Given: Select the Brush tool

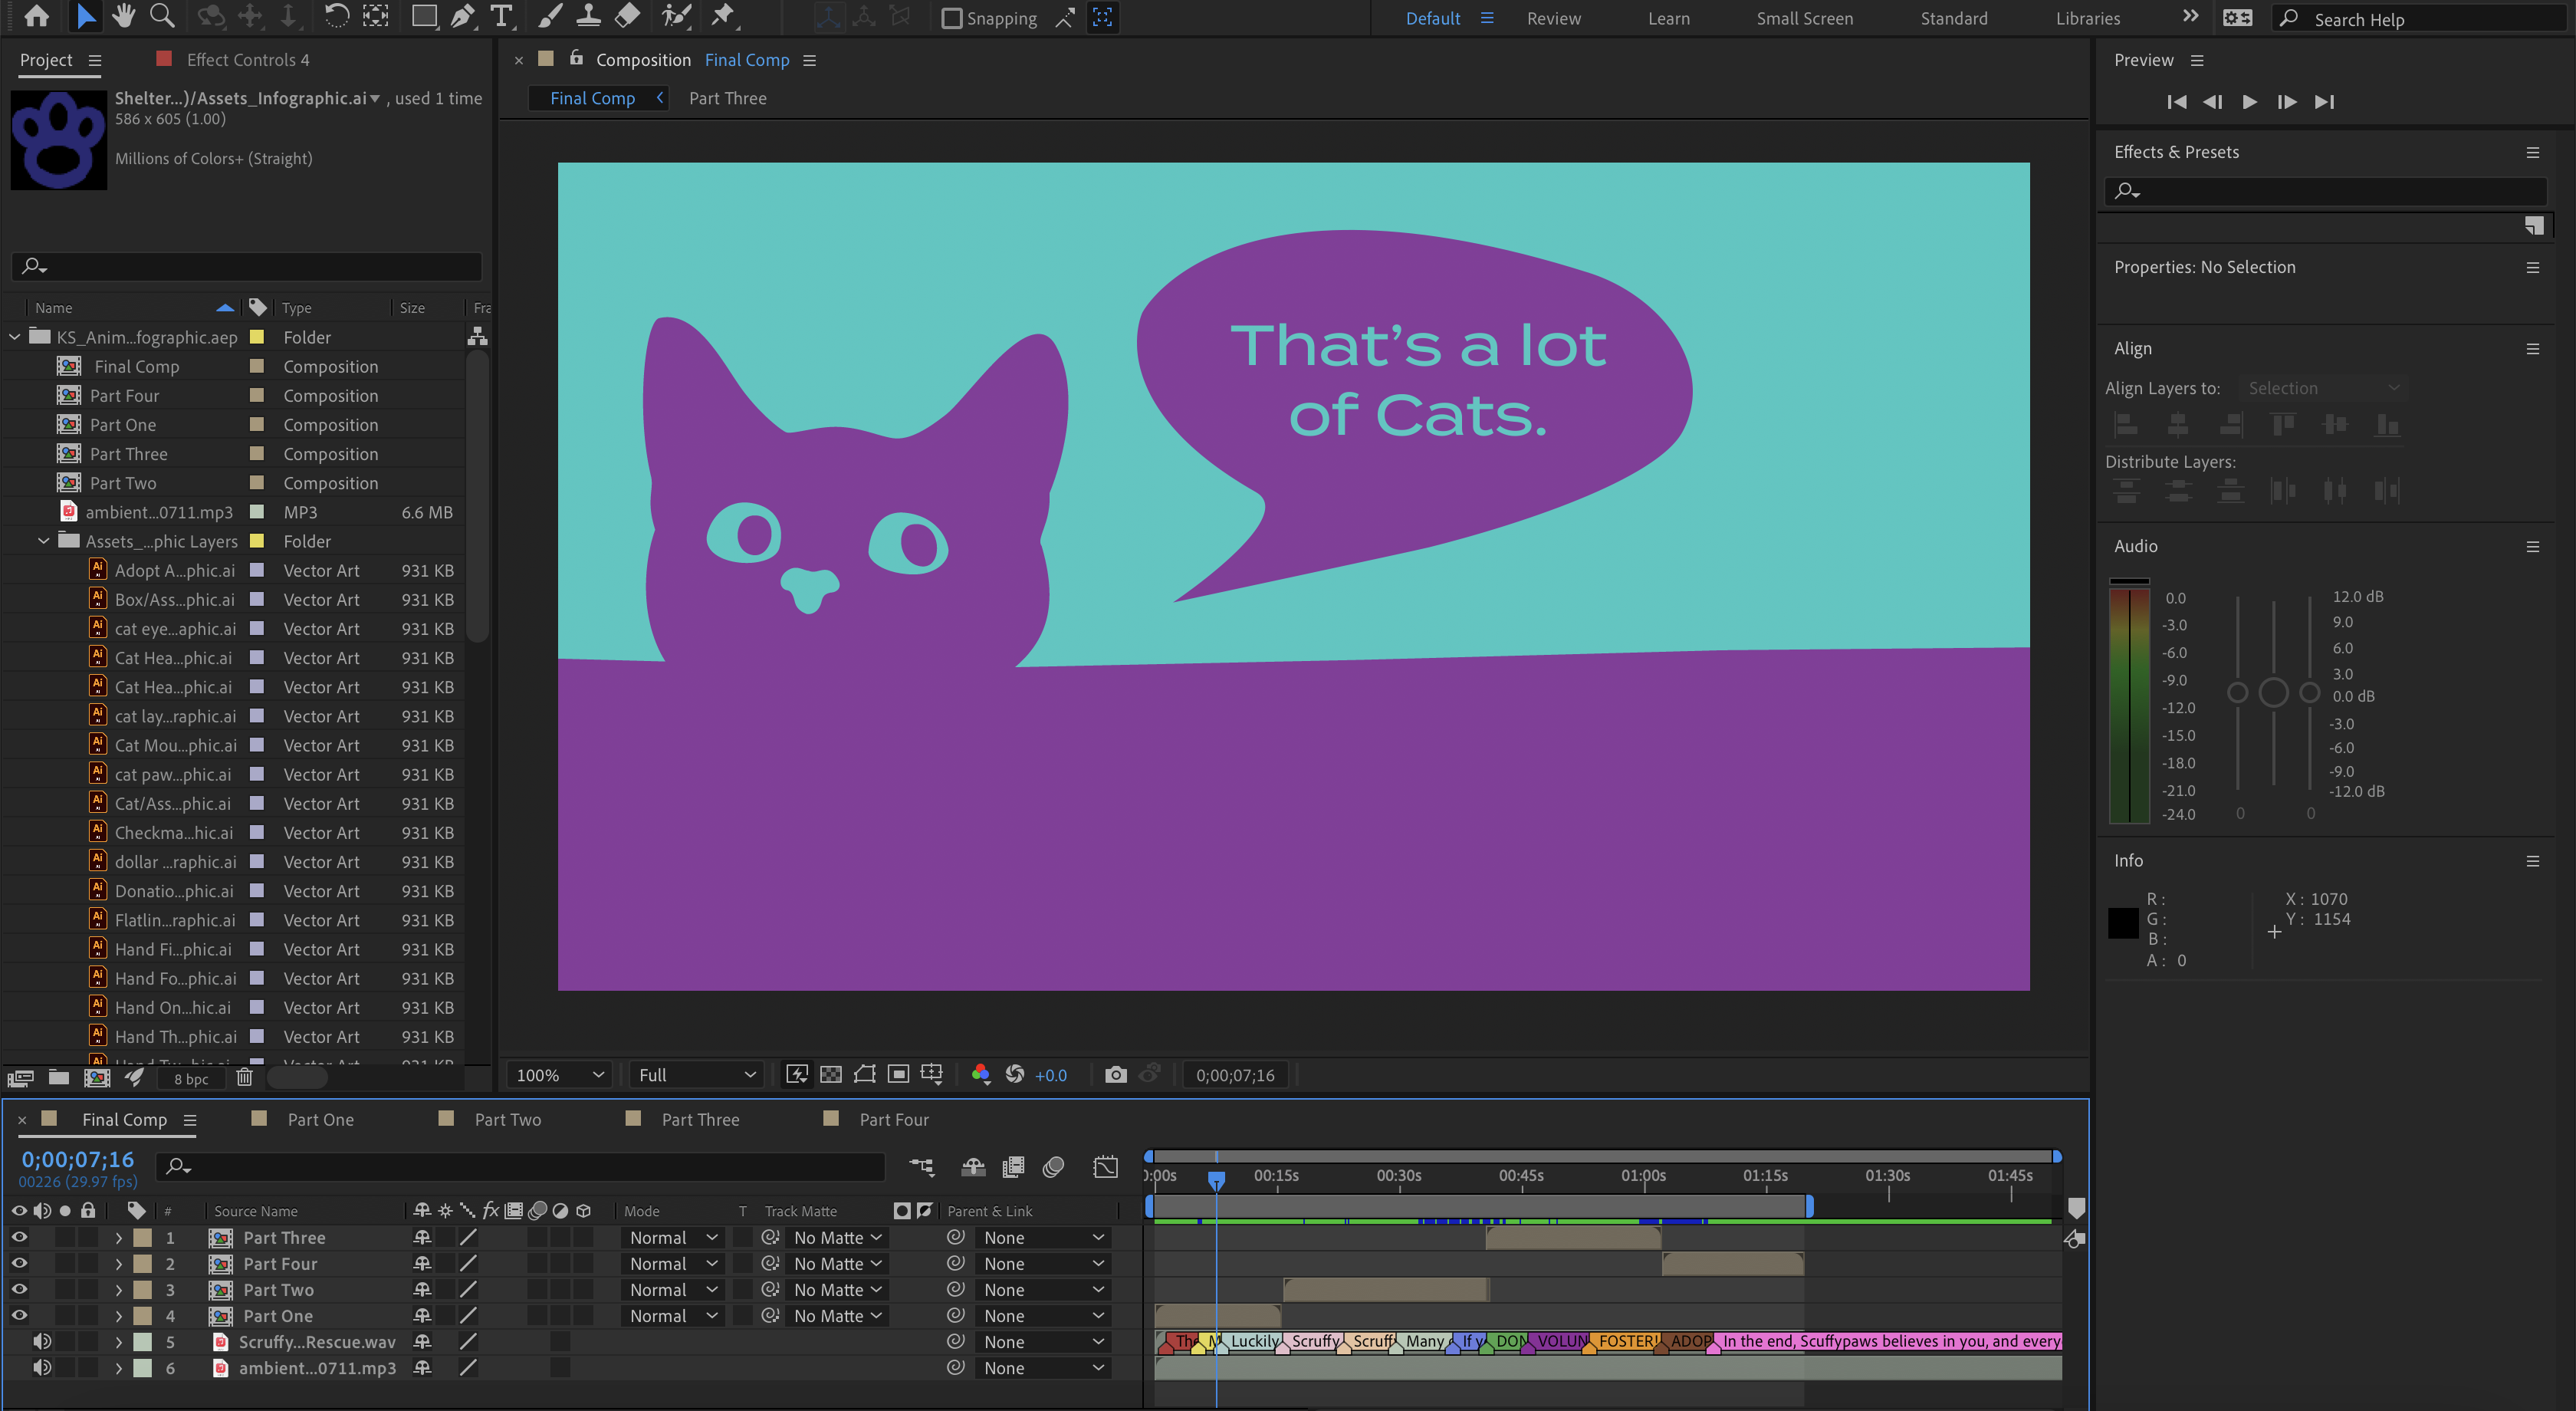Looking at the screenshot, I should click(549, 16).
